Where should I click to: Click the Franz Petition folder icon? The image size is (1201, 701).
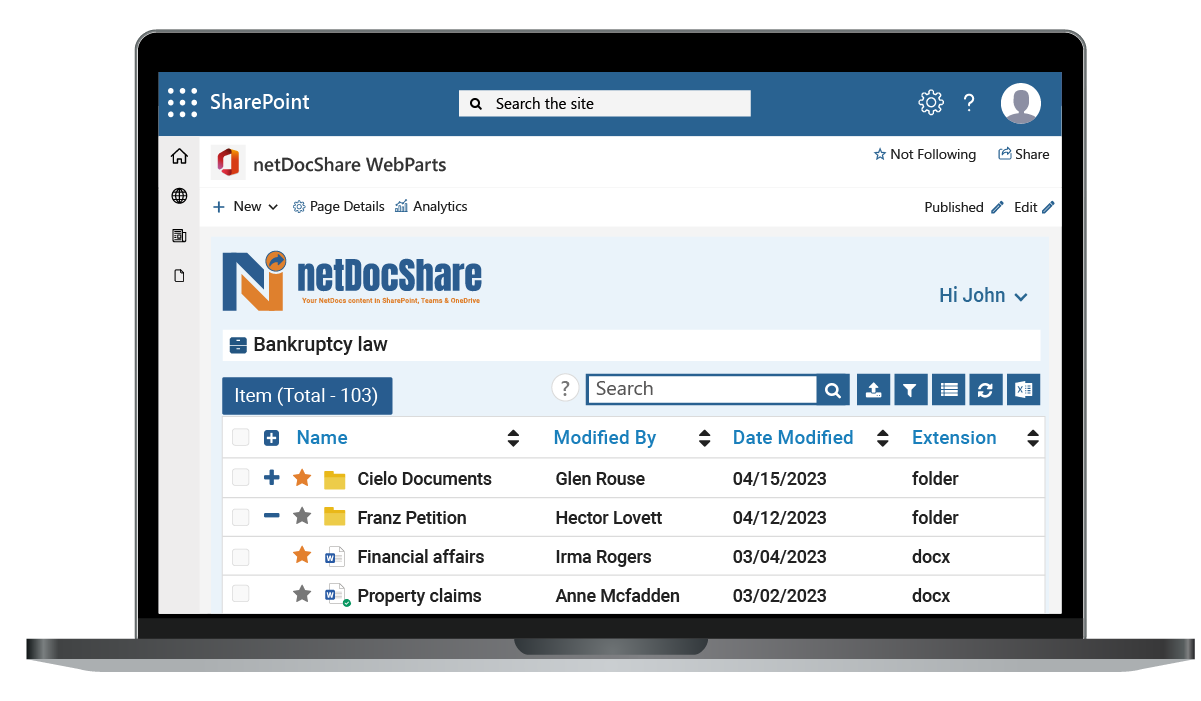tap(335, 518)
